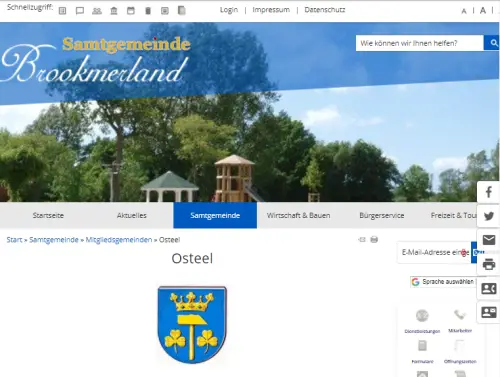Click the printer side icon
The height and width of the screenshot is (377, 500).
pyautogui.click(x=489, y=264)
